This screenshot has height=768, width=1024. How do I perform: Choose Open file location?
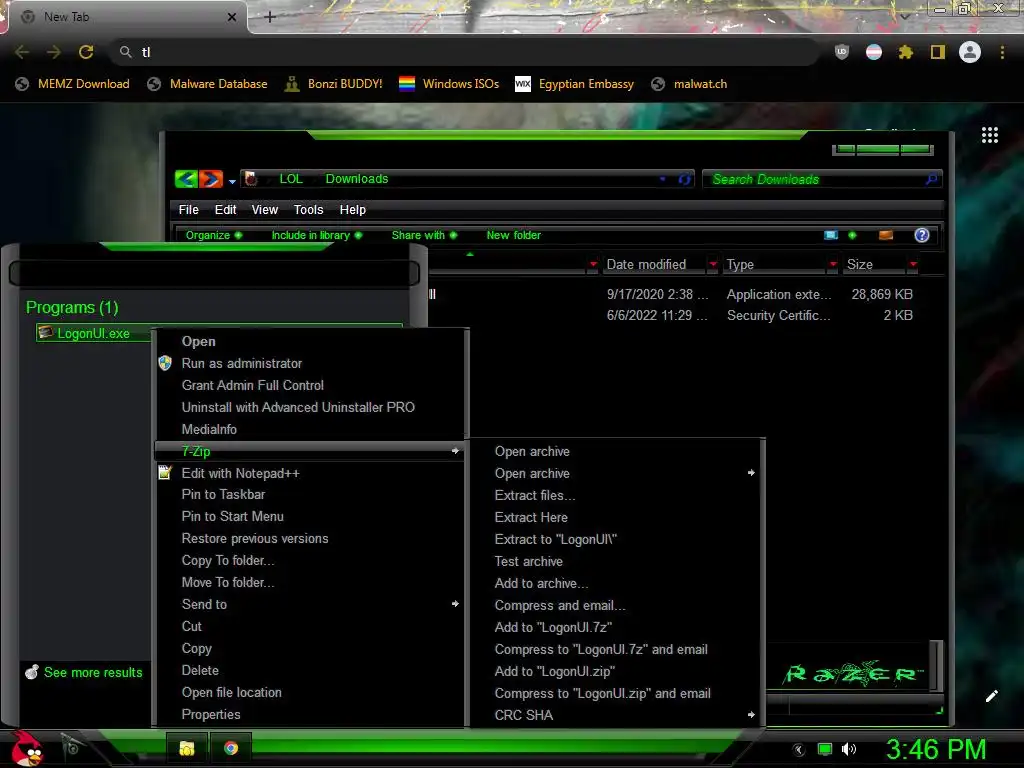[310, 692]
